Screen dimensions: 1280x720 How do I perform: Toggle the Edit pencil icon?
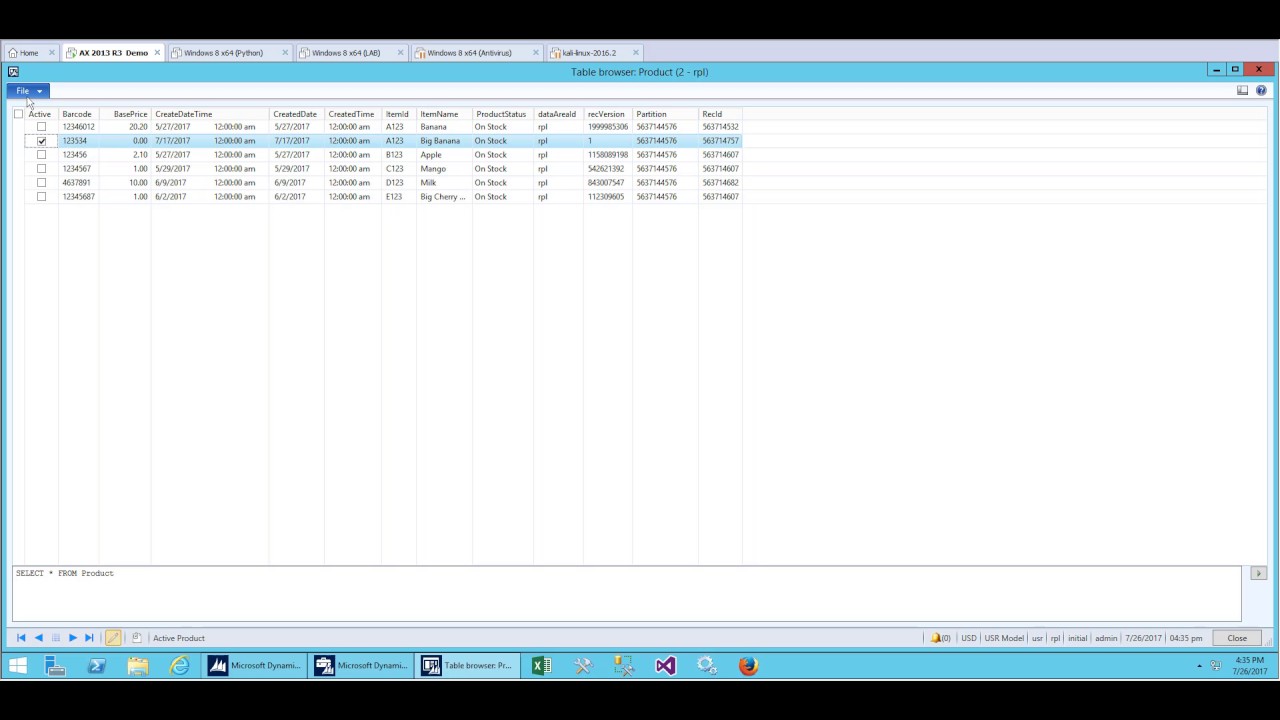113,638
